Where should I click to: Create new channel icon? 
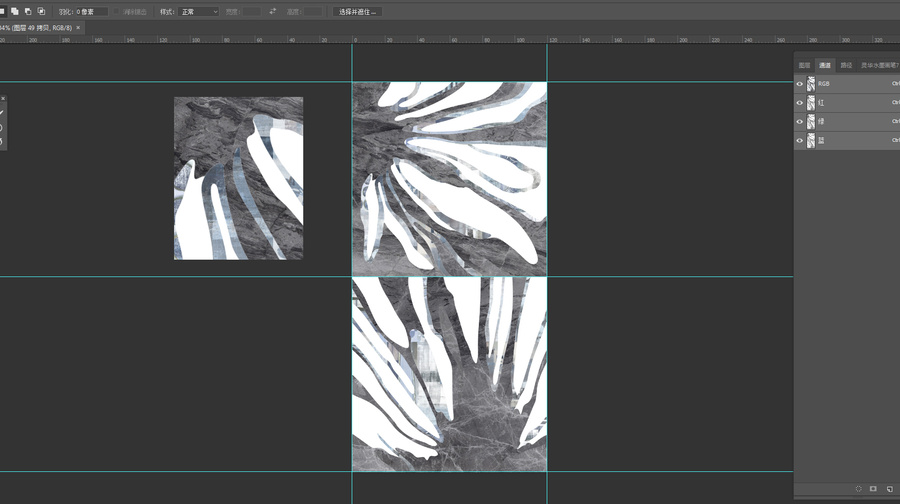click(x=889, y=489)
